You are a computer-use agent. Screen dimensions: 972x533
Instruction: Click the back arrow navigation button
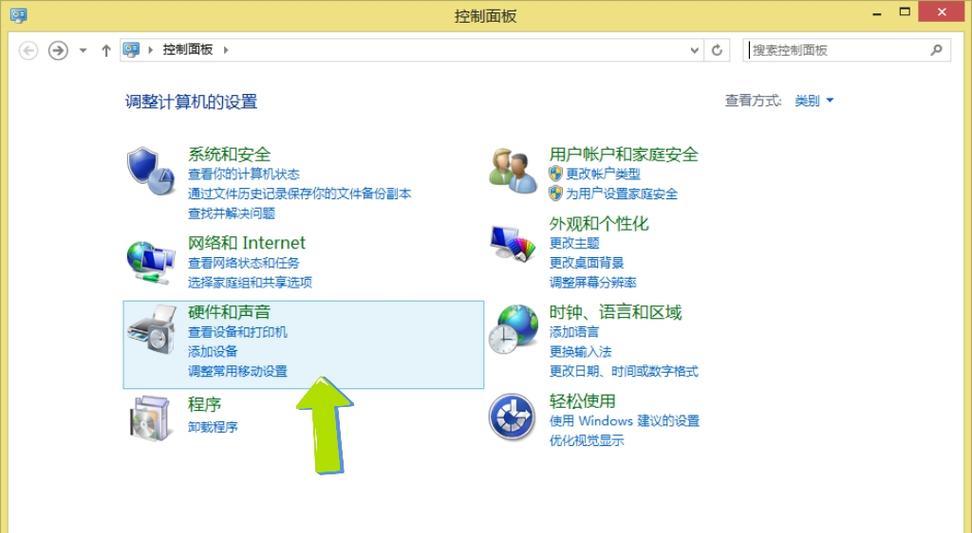(29, 50)
